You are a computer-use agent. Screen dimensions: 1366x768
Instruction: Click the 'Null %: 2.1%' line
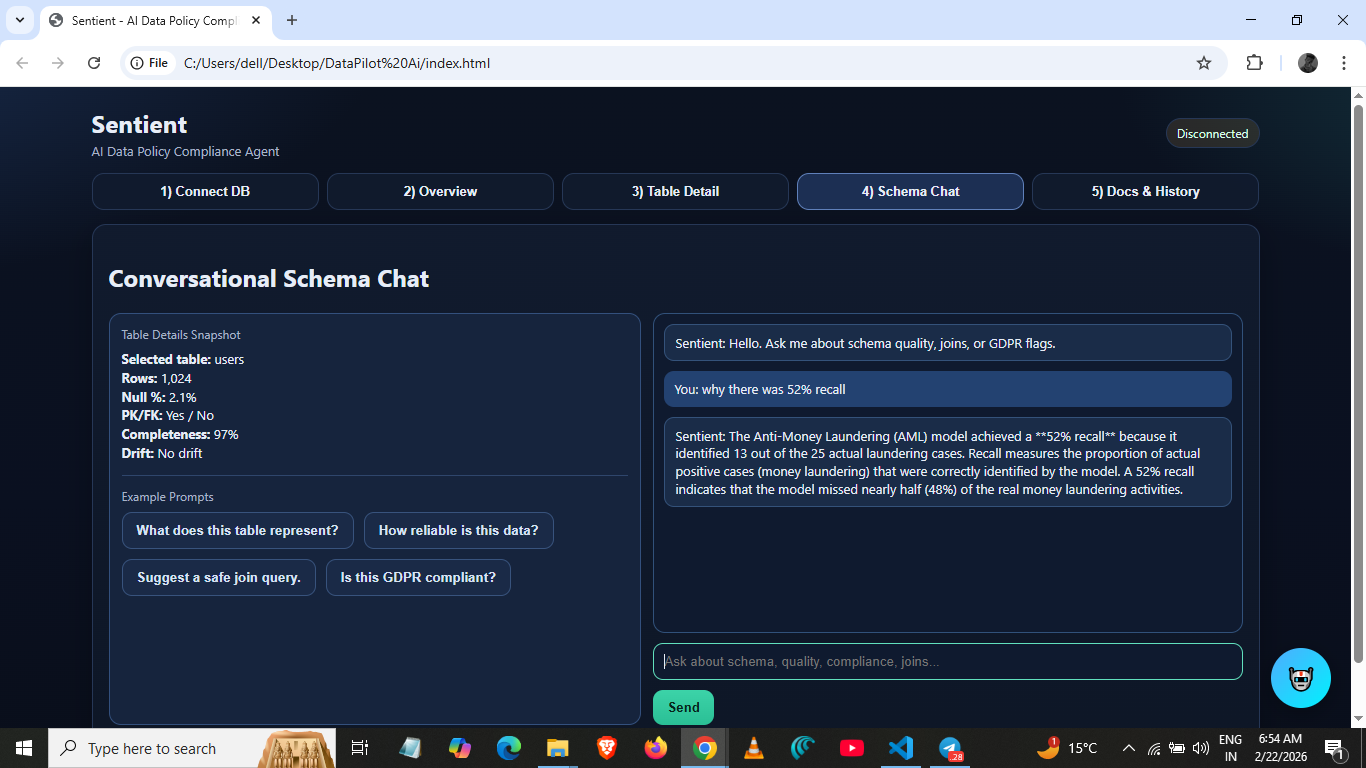(x=159, y=397)
